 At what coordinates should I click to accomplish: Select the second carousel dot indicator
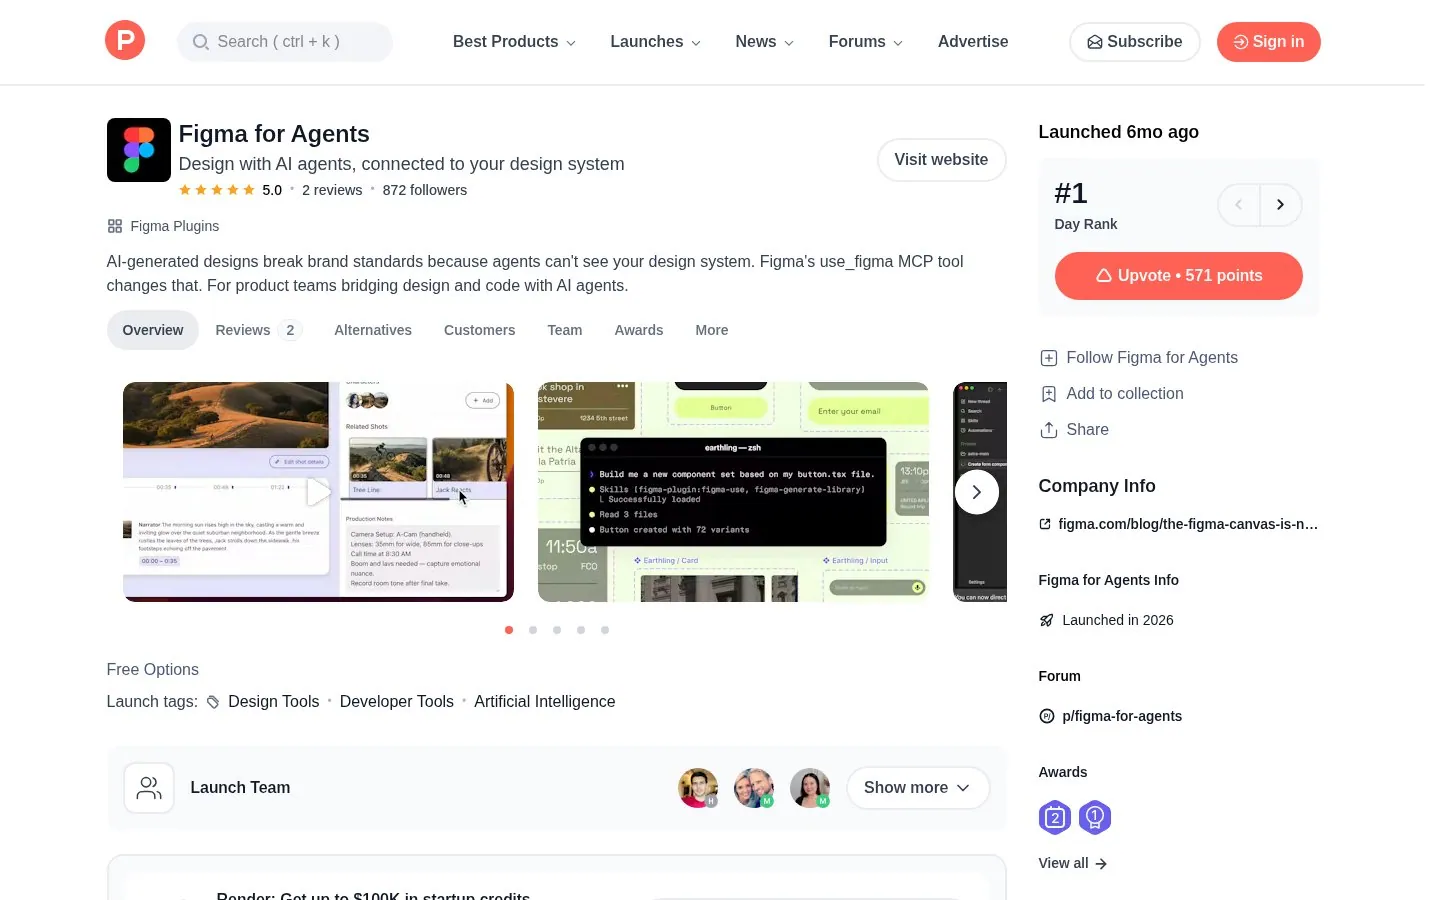tap(533, 630)
